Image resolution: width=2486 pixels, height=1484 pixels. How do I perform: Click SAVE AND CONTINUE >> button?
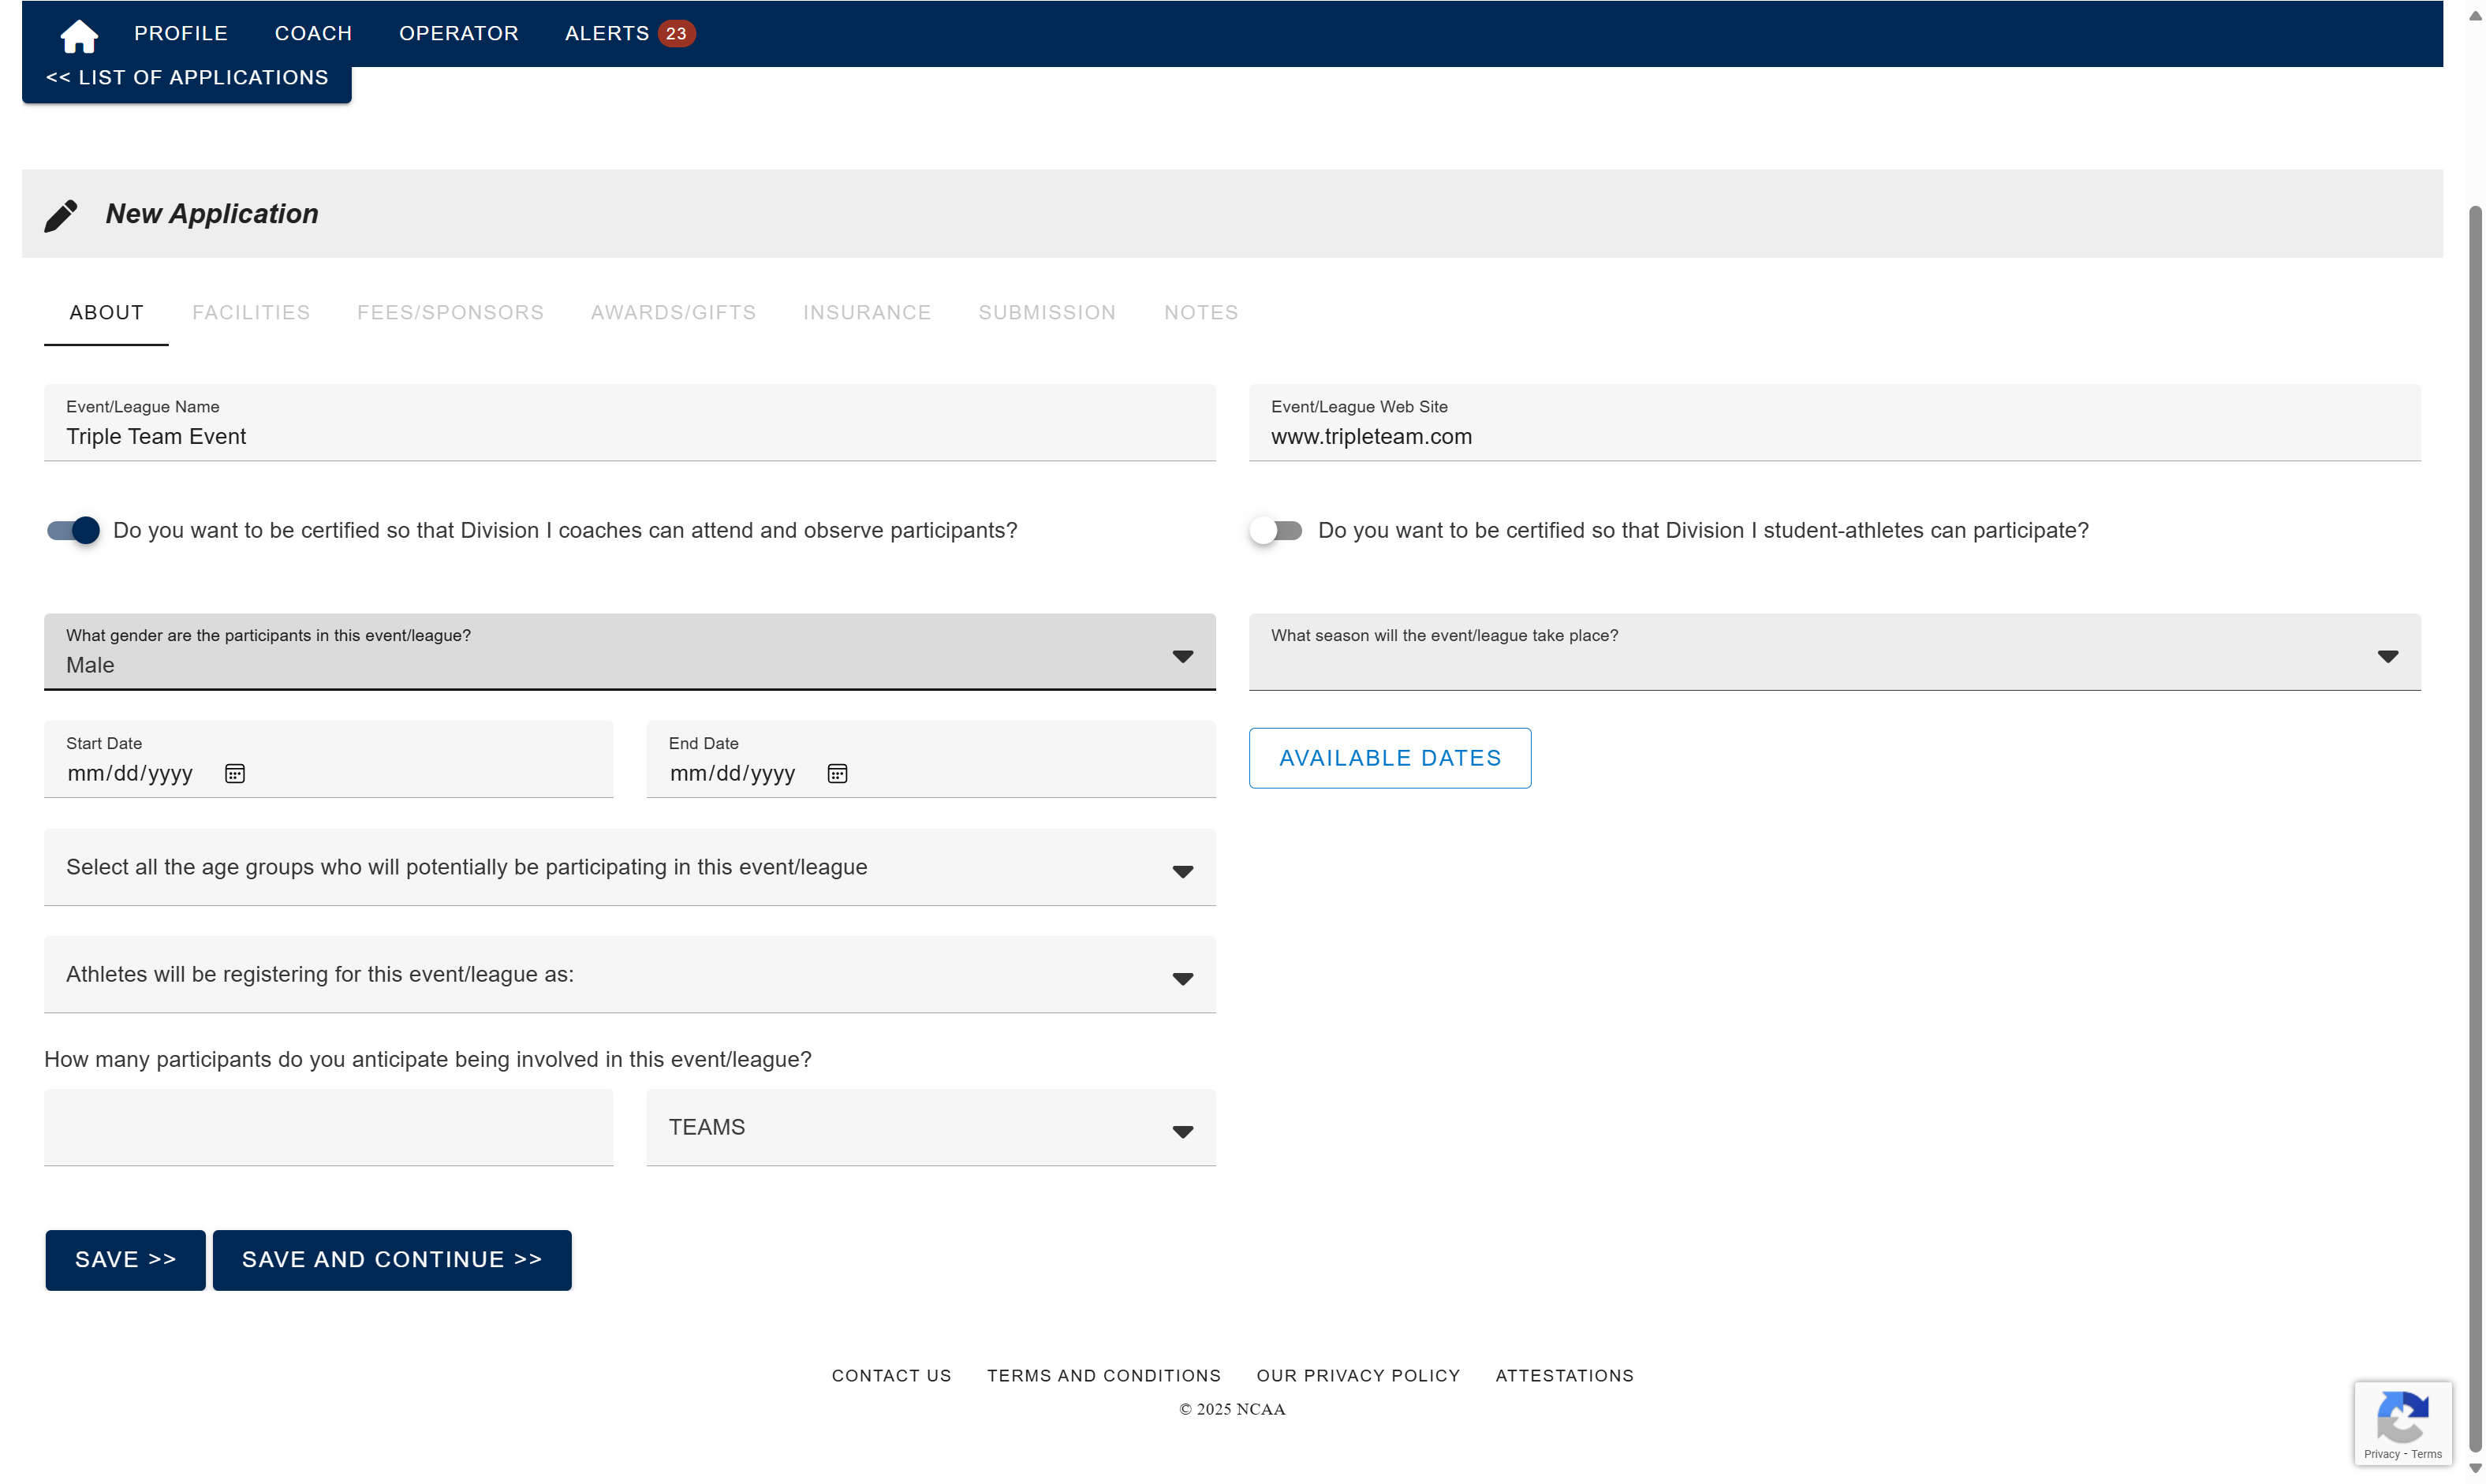(392, 1260)
